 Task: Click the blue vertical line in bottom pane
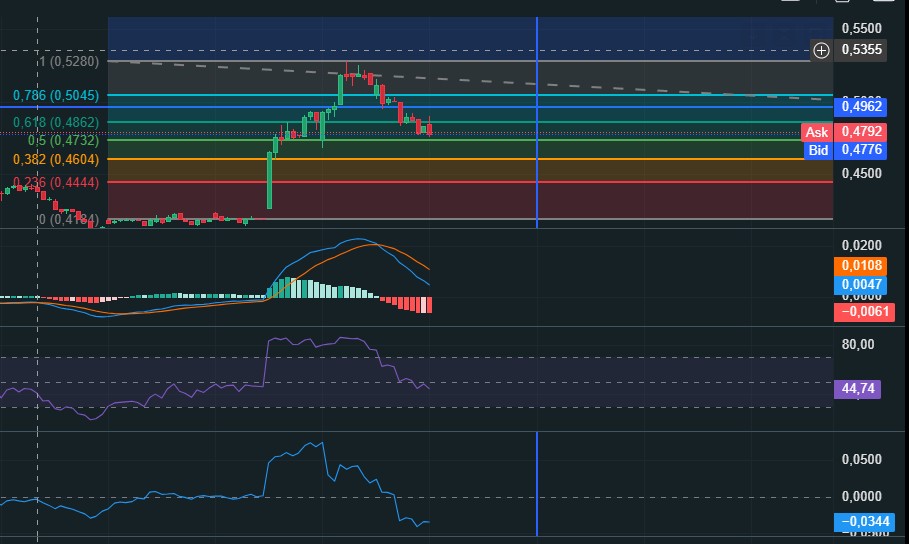537,484
